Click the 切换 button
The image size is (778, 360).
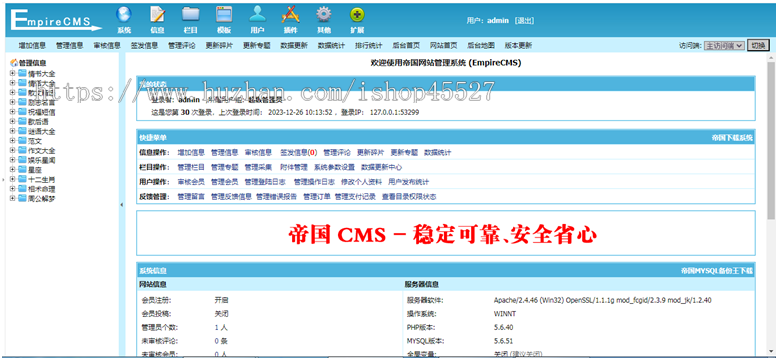click(x=758, y=45)
